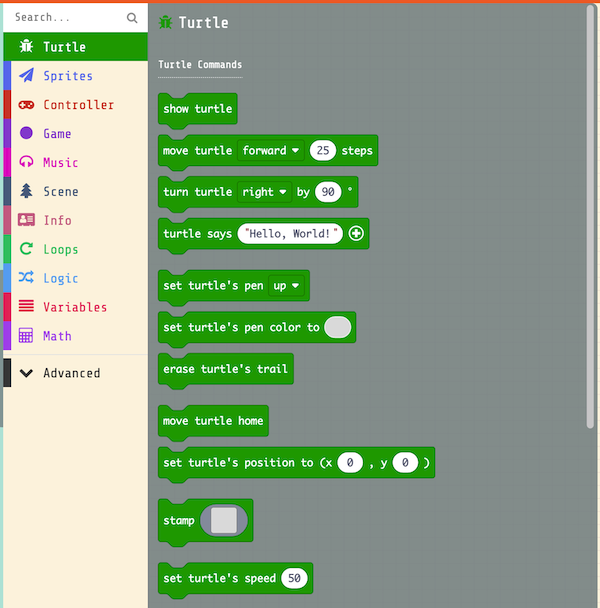
Task: Click the Controller gamepad icon
Action: (x=26, y=105)
